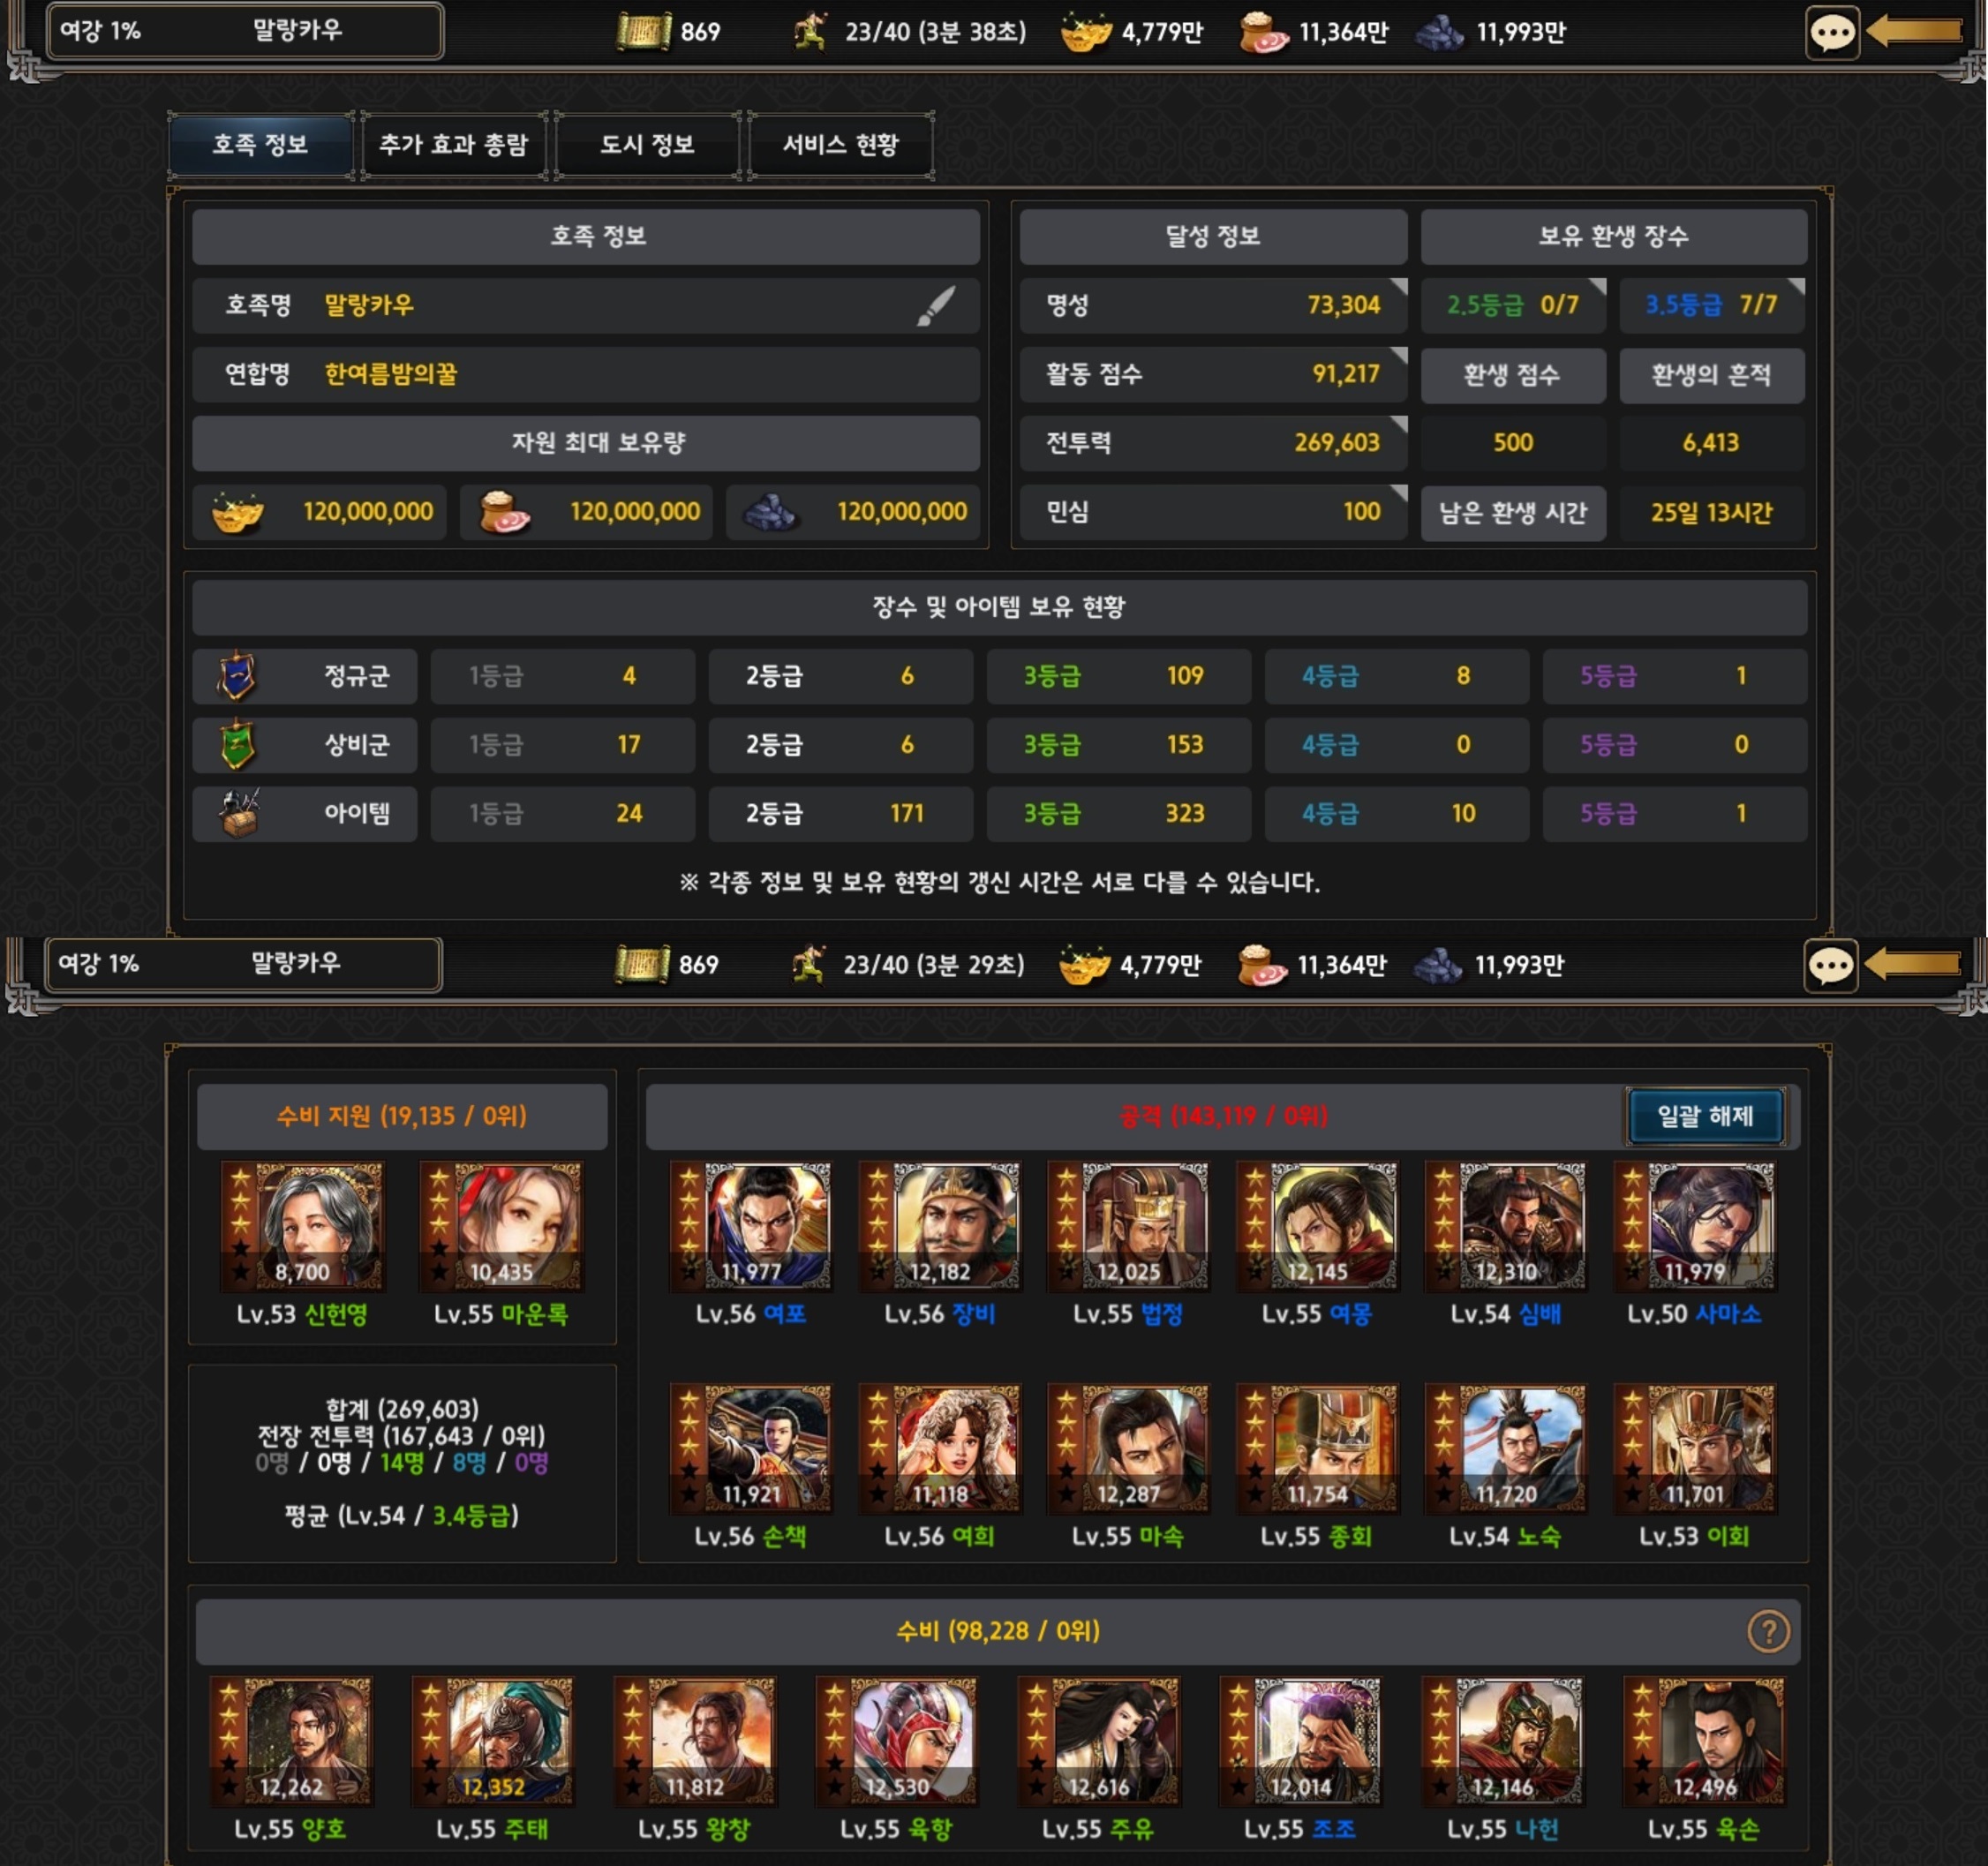Click the 아이템 chest icon
This screenshot has width=1988, height=1866.
(x=239, y=813)
